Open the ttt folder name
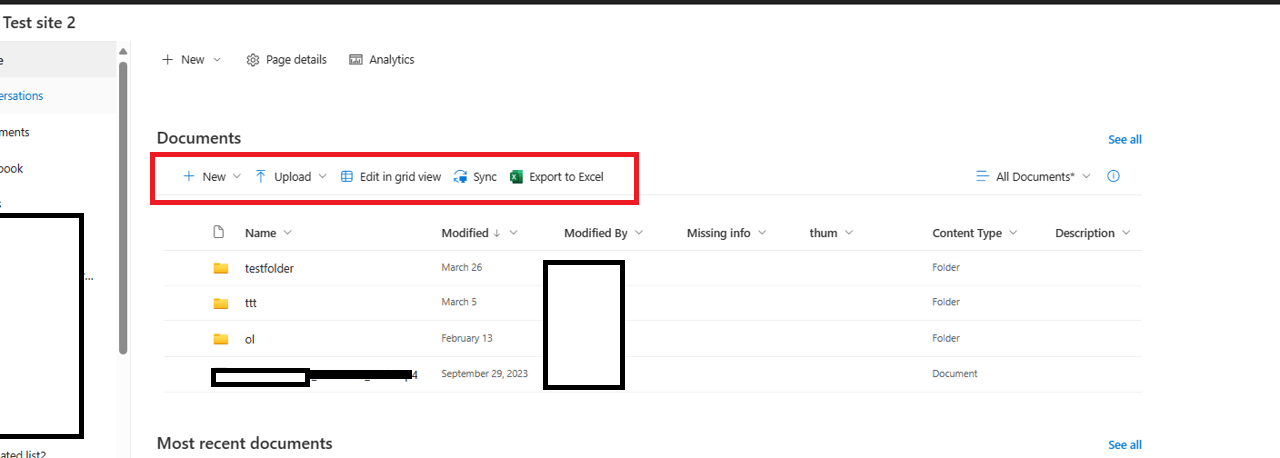 click(x=251, y=303)
